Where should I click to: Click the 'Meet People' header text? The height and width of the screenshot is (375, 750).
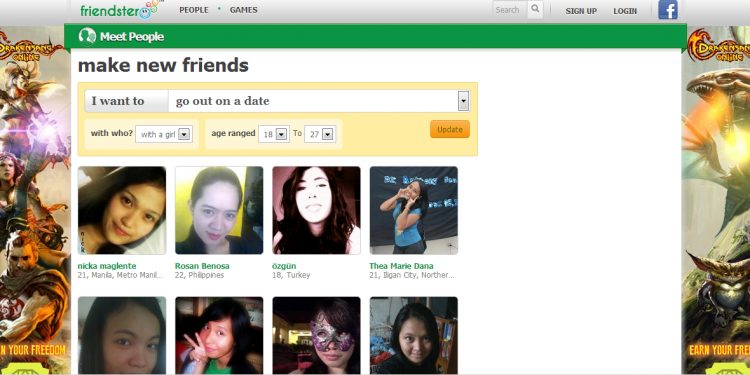[x=132, y=37]
